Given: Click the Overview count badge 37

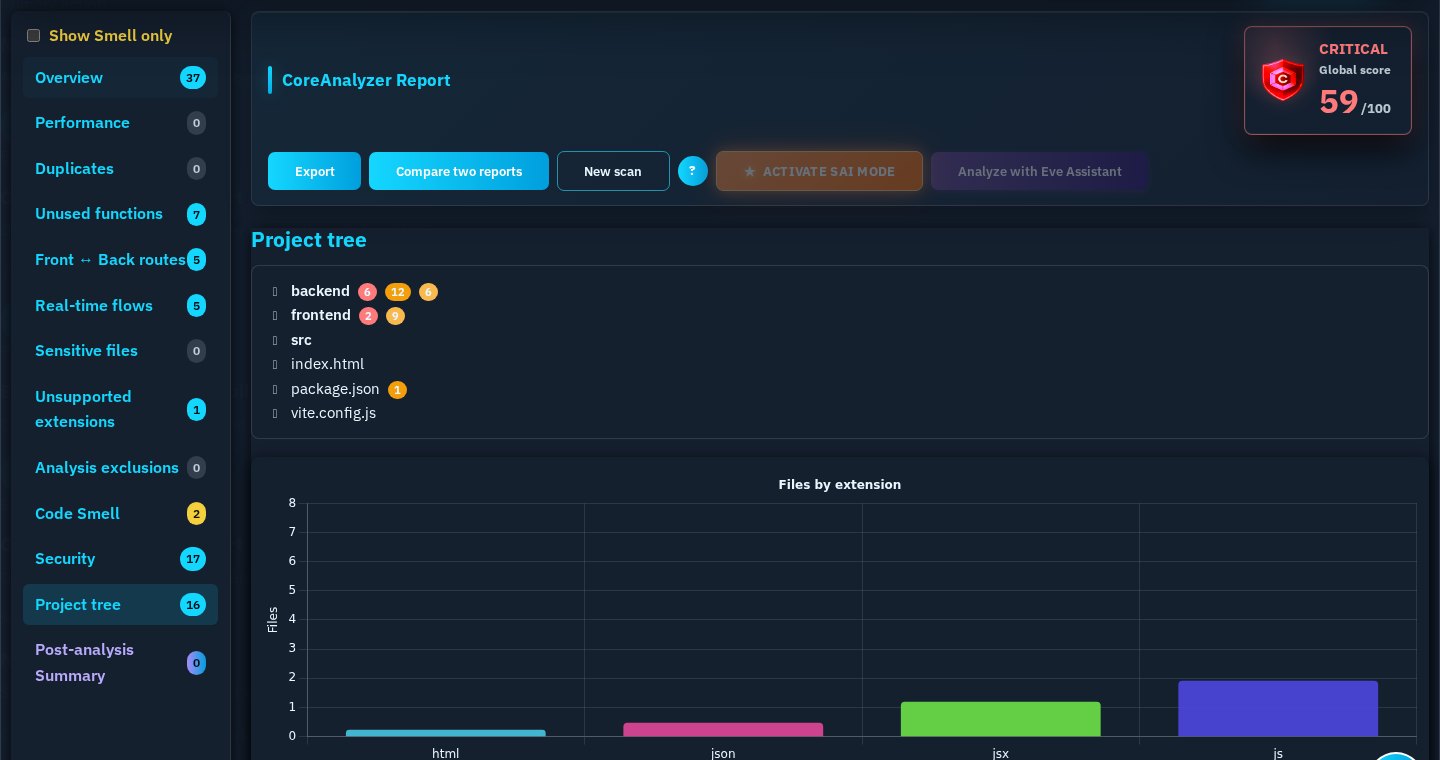Looking at the screenshot, I should point(193,78).
